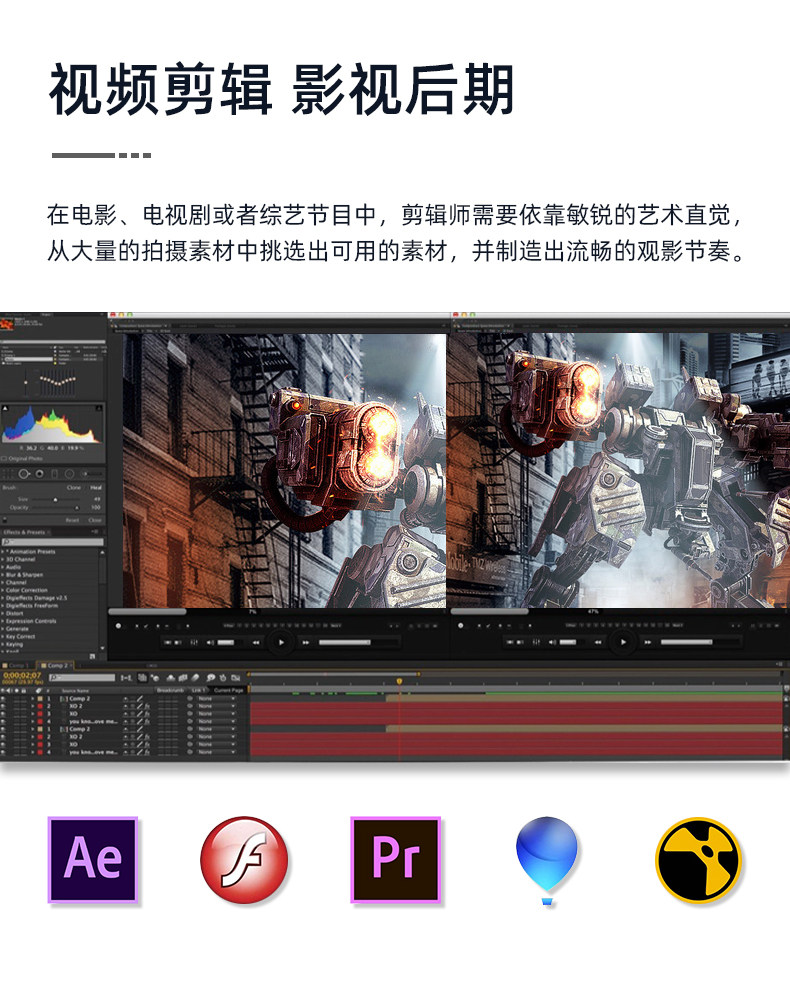This screenshot has height=985, width=790.
Task: Select the Effects & Presets panel tab
Action: (x=26, y=532)
